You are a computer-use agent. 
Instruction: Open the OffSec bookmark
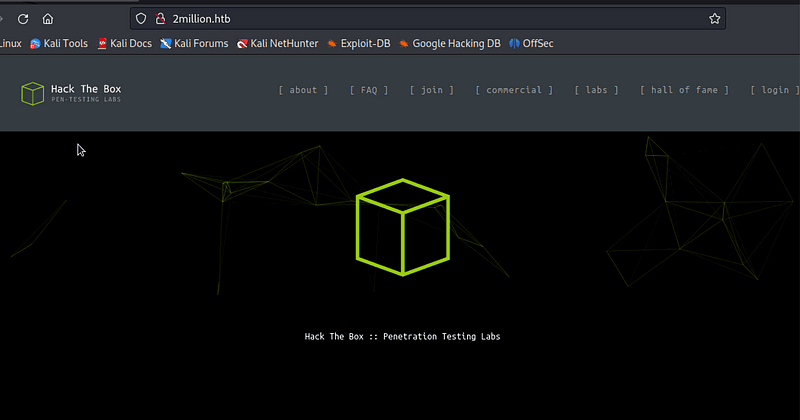[x=531, y=44]
